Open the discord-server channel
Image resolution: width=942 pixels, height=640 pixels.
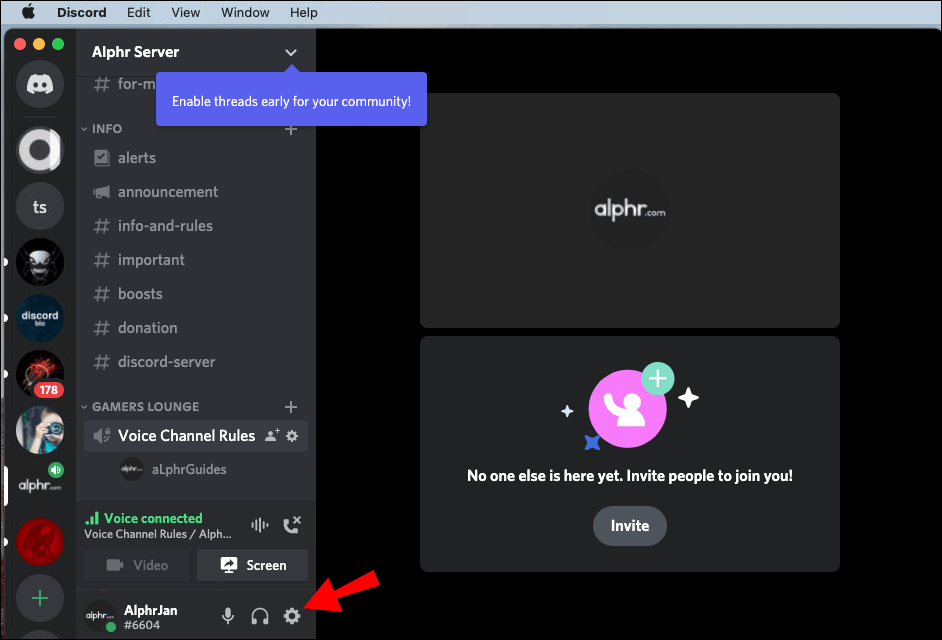[x=196, y=362]
